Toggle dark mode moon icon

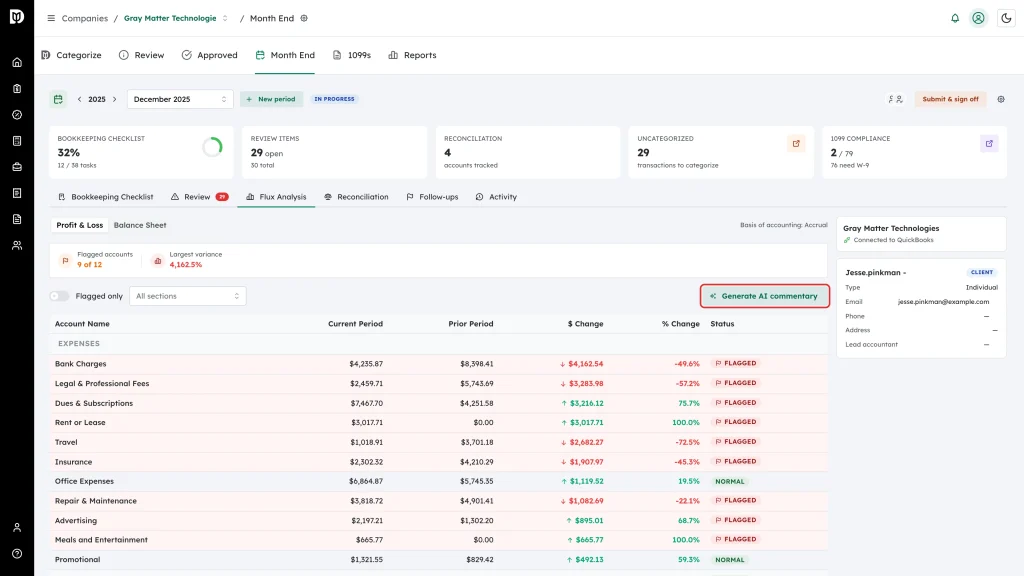(1006, 18)
